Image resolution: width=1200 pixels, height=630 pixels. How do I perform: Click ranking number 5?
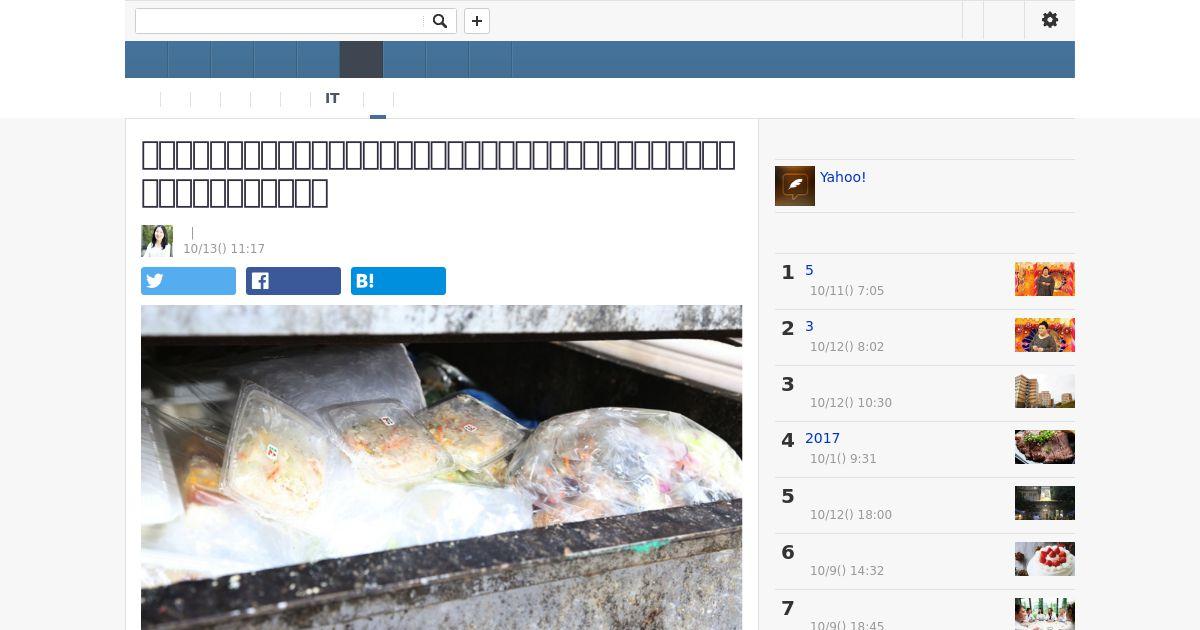pos(788,497)
